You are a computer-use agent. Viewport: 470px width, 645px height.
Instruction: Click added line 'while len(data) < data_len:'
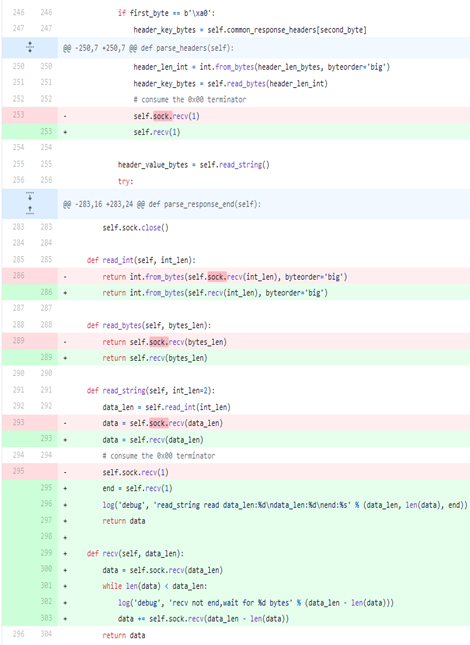click(x=155, y=586)
